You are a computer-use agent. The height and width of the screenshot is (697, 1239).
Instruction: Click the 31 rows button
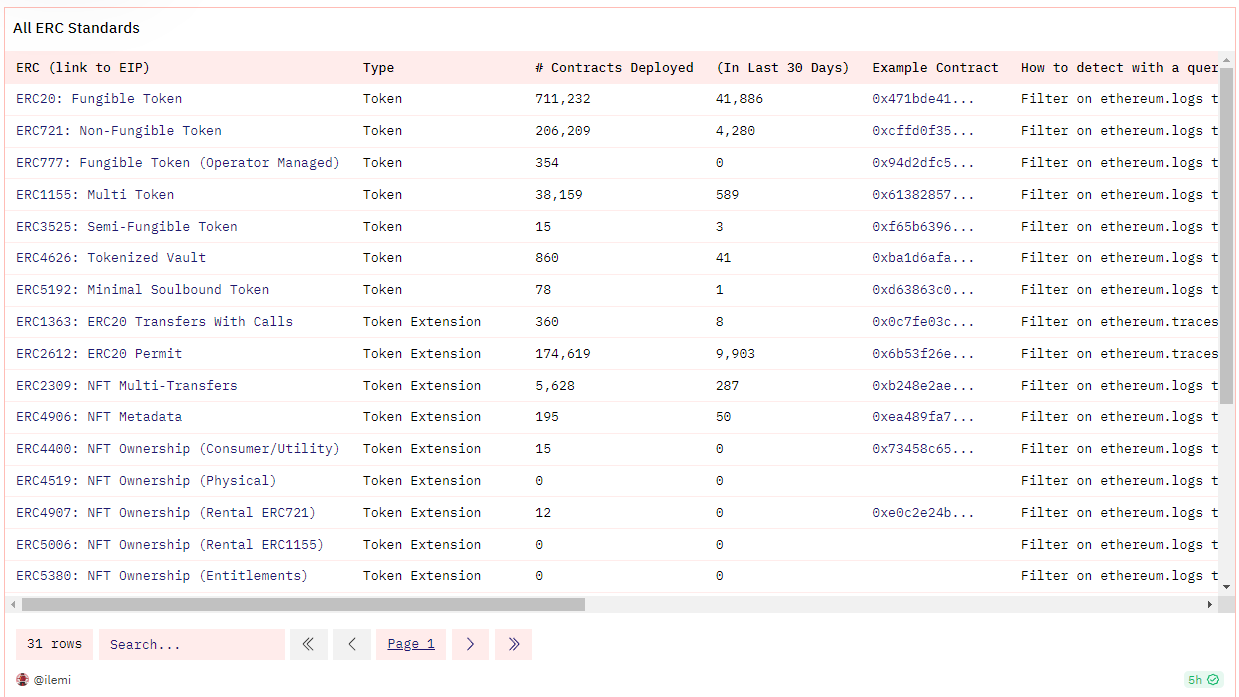click(53, 644)
